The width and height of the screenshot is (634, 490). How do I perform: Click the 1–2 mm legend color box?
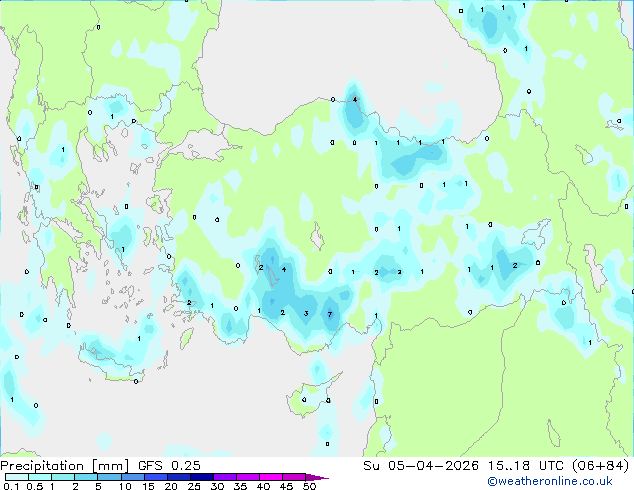click(63, 477)
